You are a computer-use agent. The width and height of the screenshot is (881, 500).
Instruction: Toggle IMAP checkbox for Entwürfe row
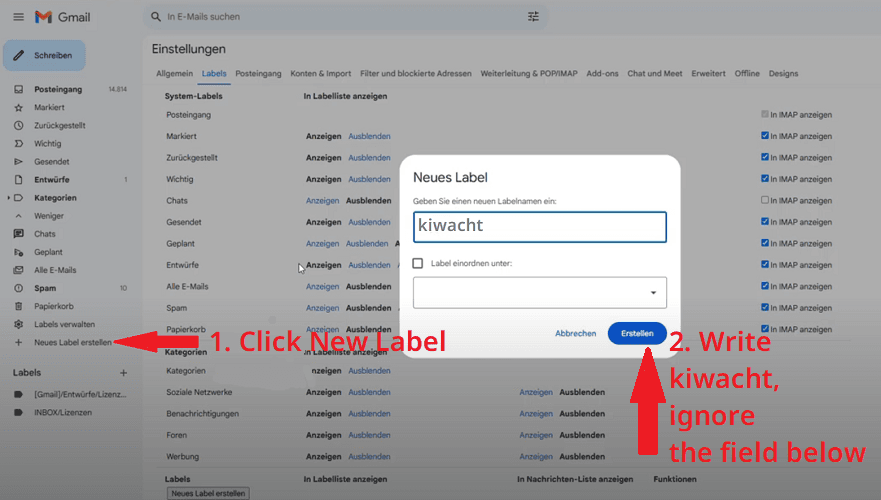[765, 264]
